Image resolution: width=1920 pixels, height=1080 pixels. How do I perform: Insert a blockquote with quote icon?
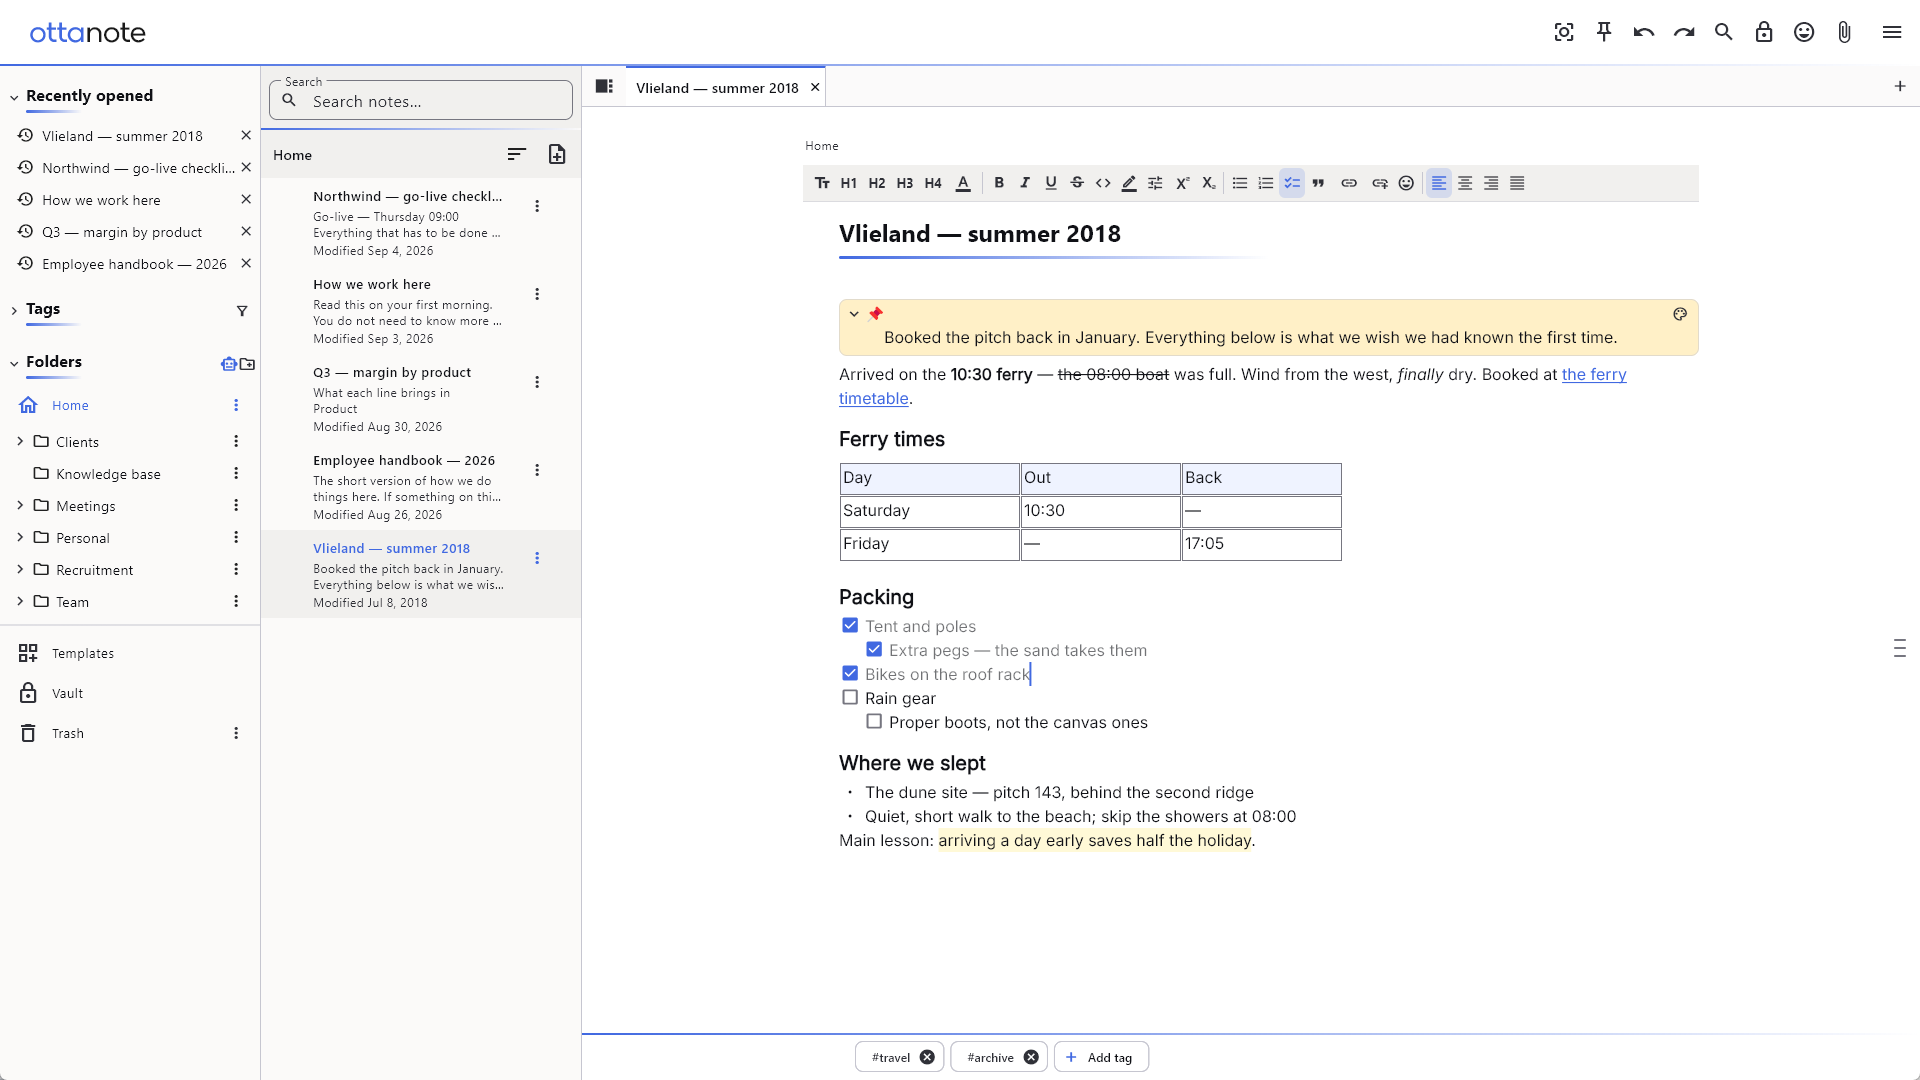1318,183
